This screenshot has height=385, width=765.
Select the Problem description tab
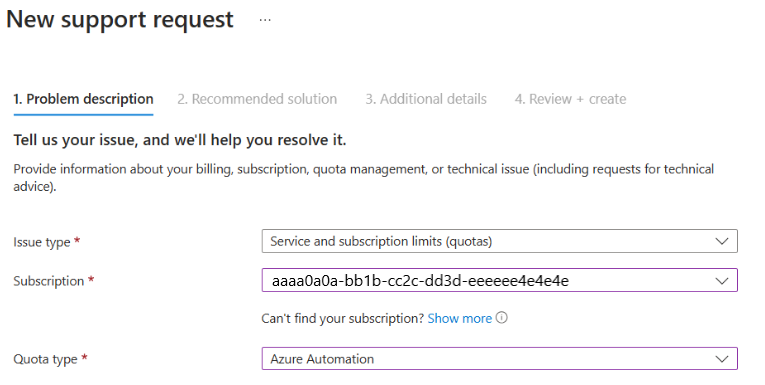pyautogui.click(x=83, y=99)
